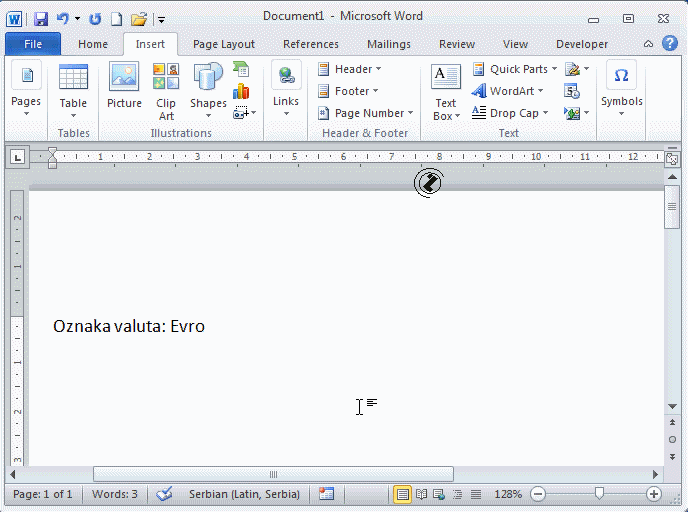Insert a Chart via the chart icon
The image size is (688, 512).
[x=241, y=92]
